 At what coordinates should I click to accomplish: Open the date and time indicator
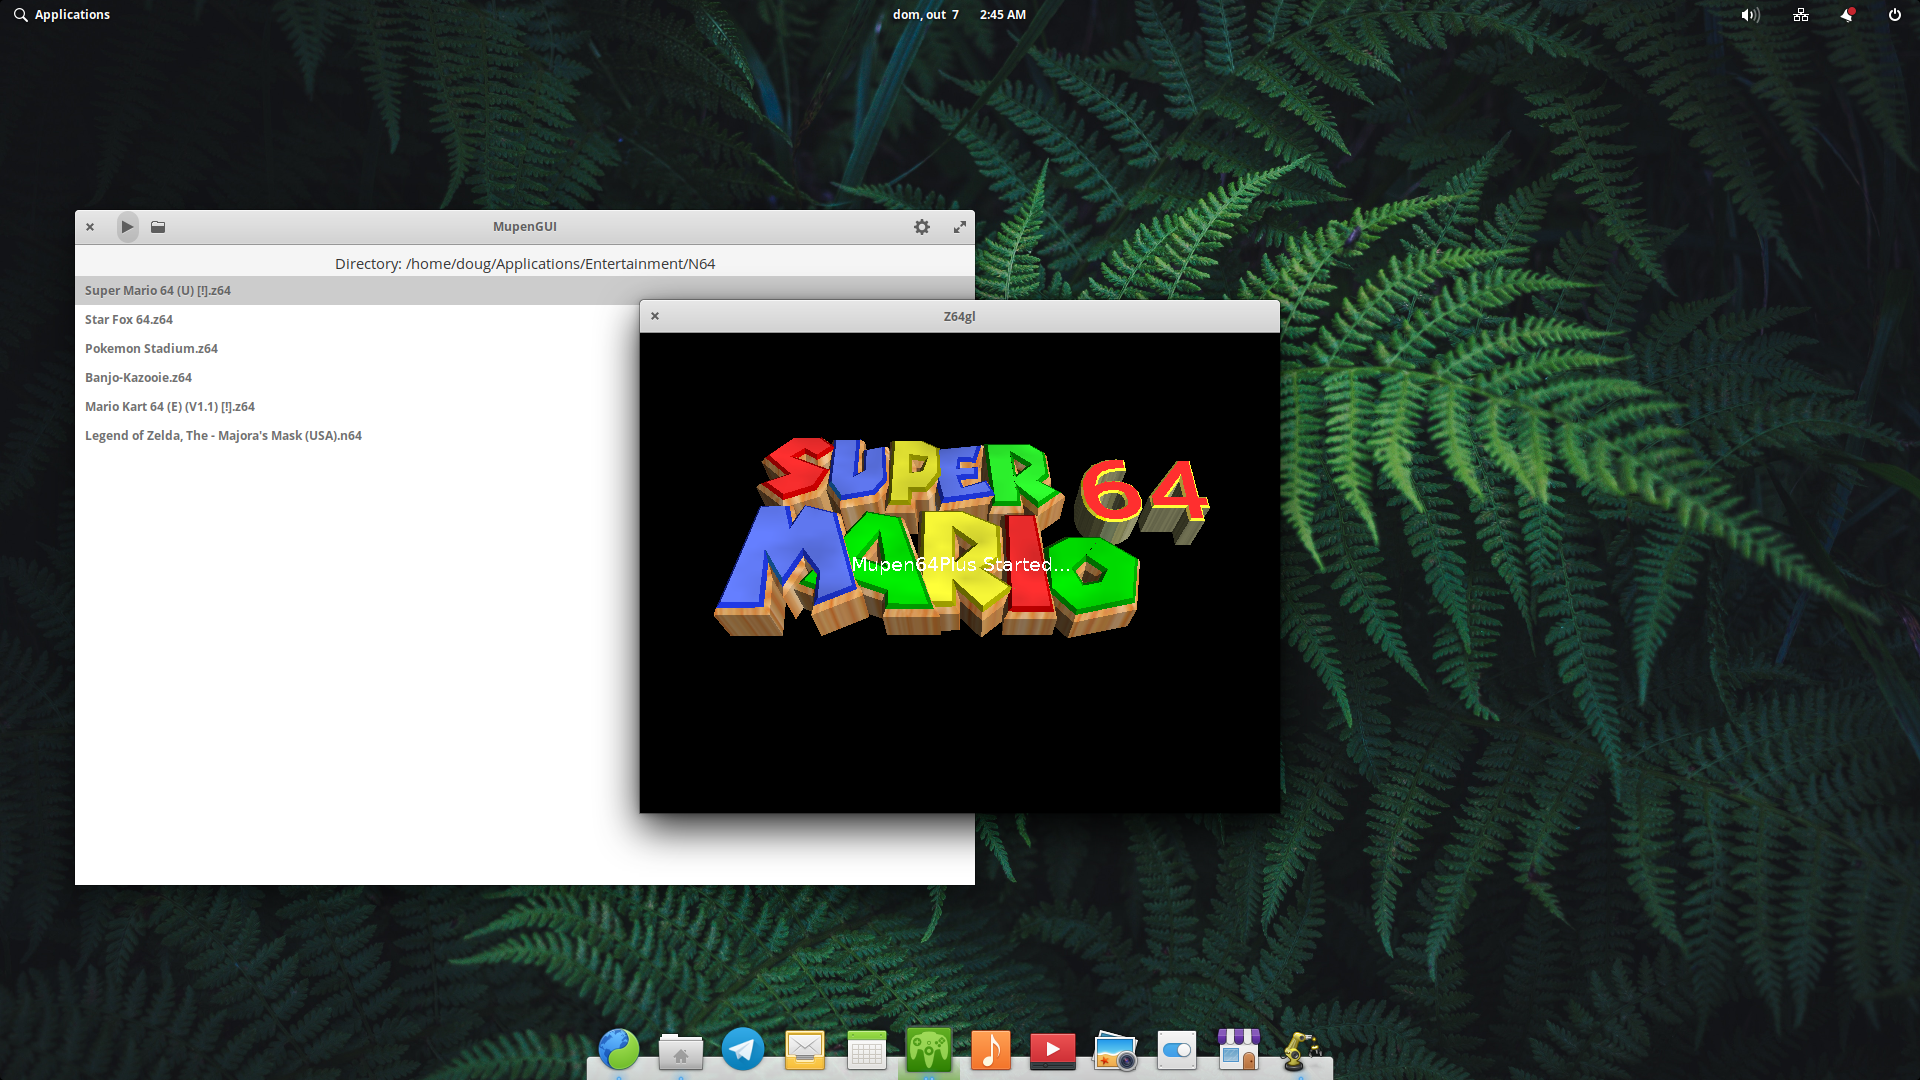958,15
